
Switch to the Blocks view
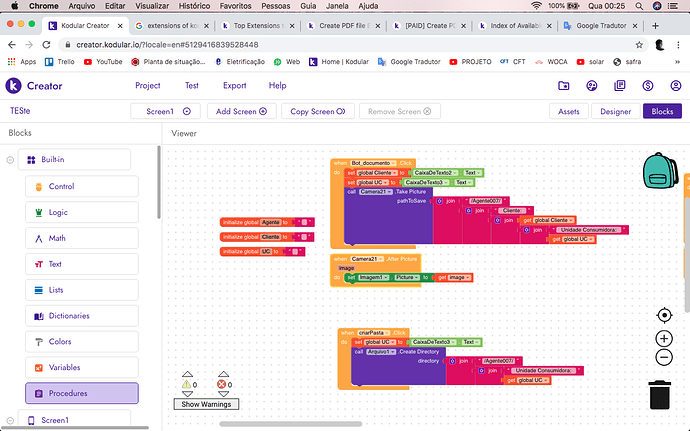662,111
